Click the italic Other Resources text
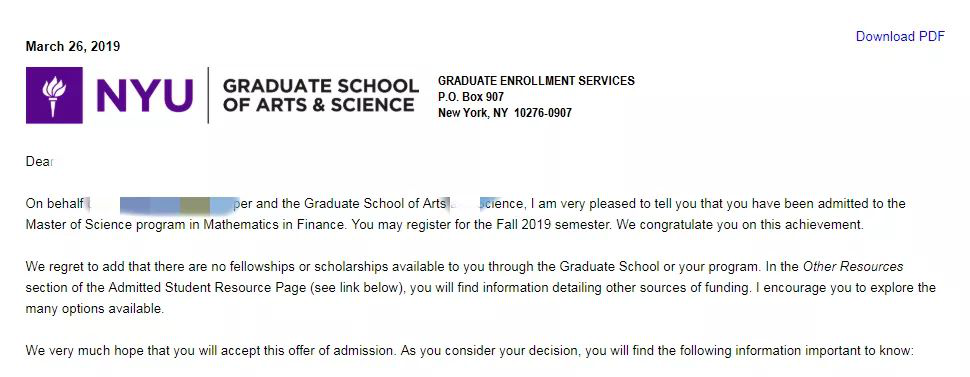970x377 pixels. click(853, 267)
